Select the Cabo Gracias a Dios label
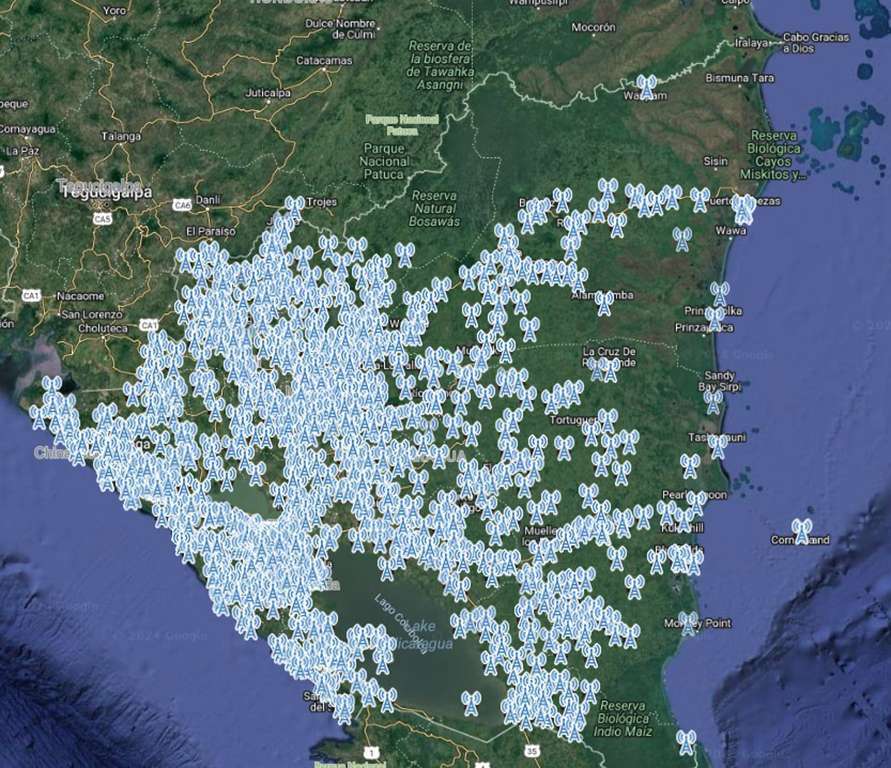 click(815, 42)
